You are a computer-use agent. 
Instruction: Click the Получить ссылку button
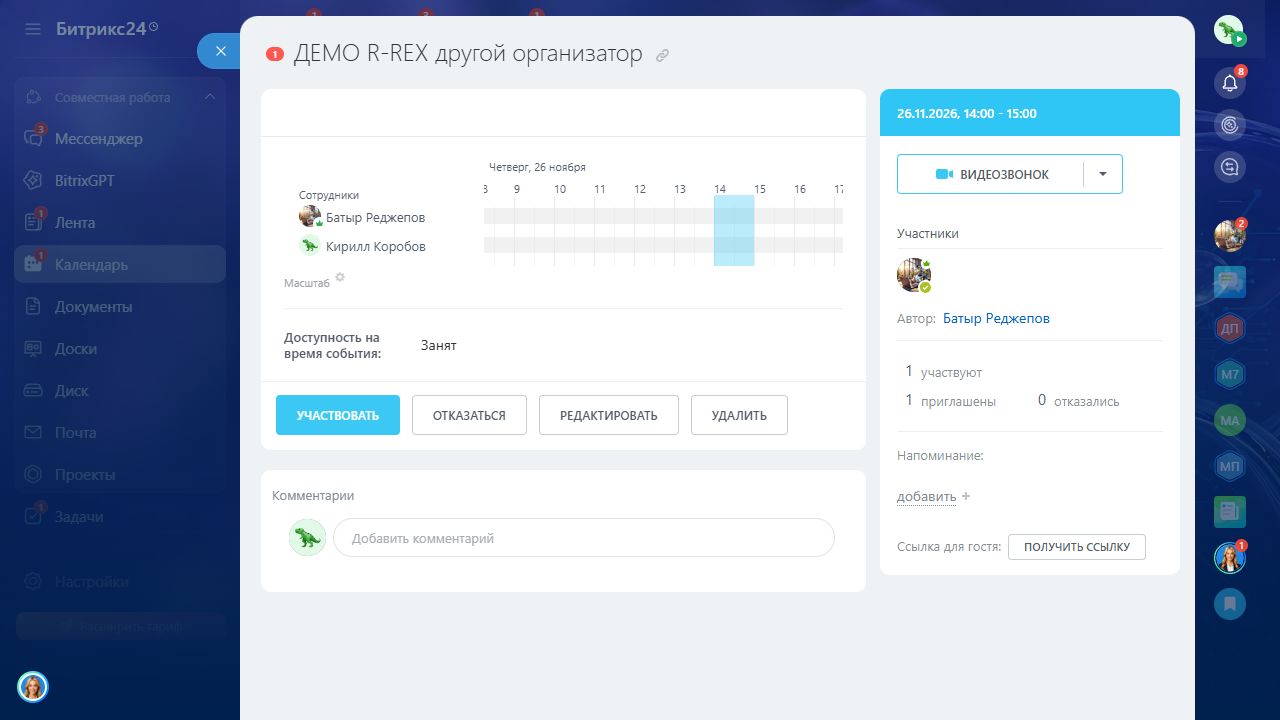tap(1077, 547)
